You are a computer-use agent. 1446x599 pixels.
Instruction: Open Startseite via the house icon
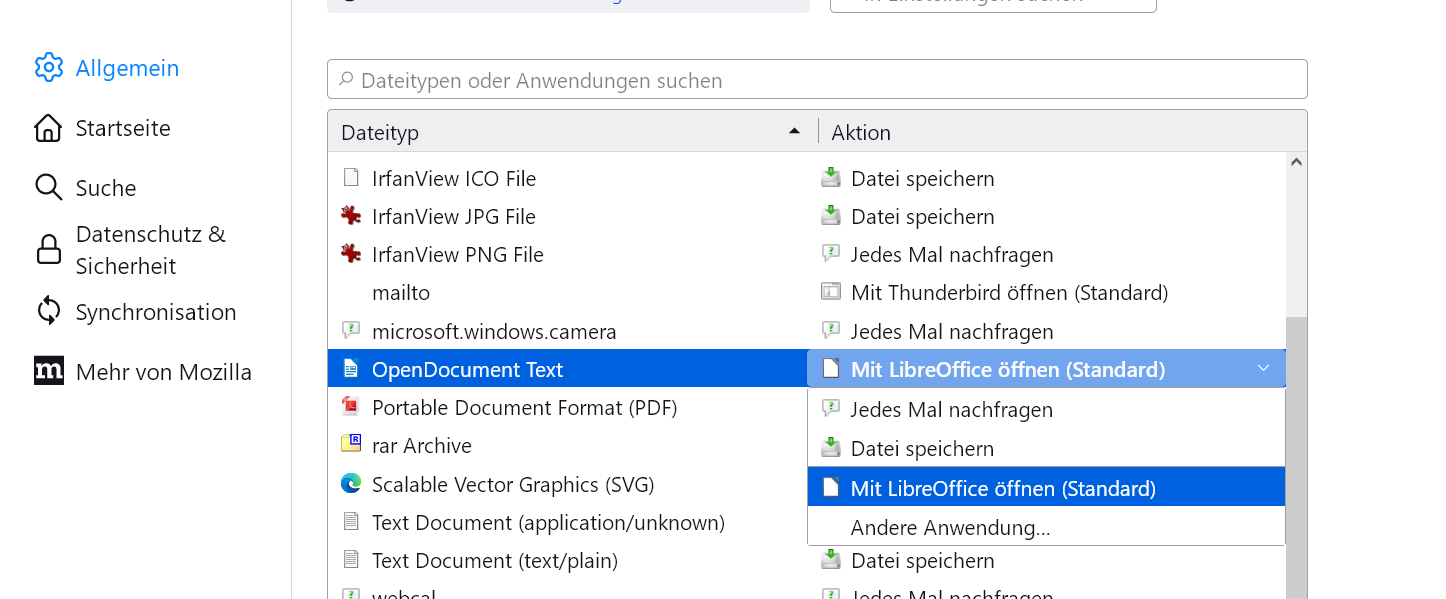click(x=48, y=128)
